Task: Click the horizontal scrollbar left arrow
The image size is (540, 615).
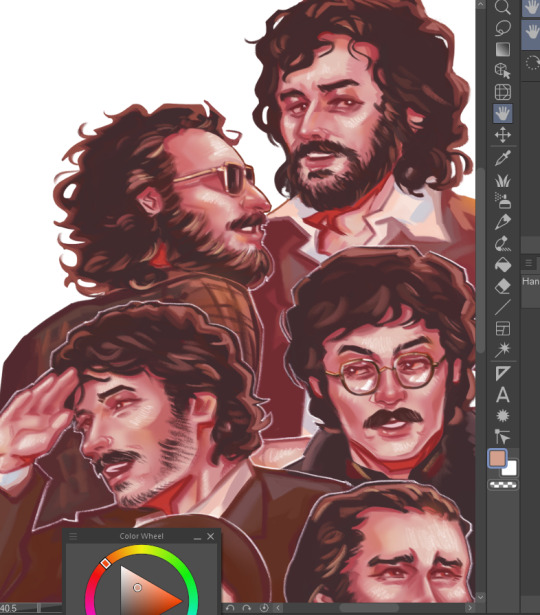Action: (278, 608)
